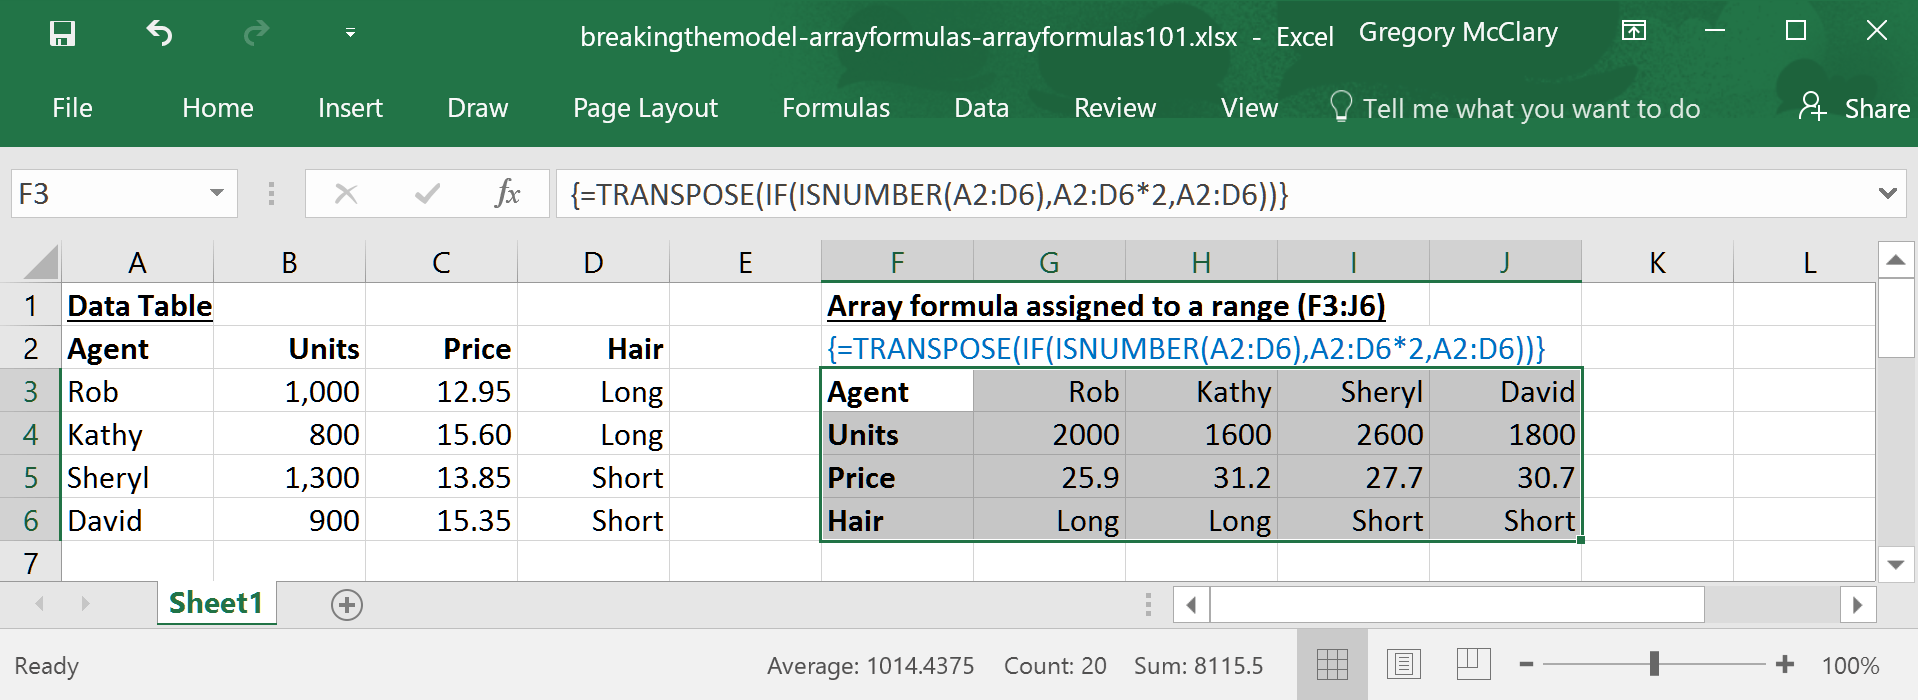1918x700 pixels.
Task: Select cell F6 Hair
Action: (x=897, y=520)
